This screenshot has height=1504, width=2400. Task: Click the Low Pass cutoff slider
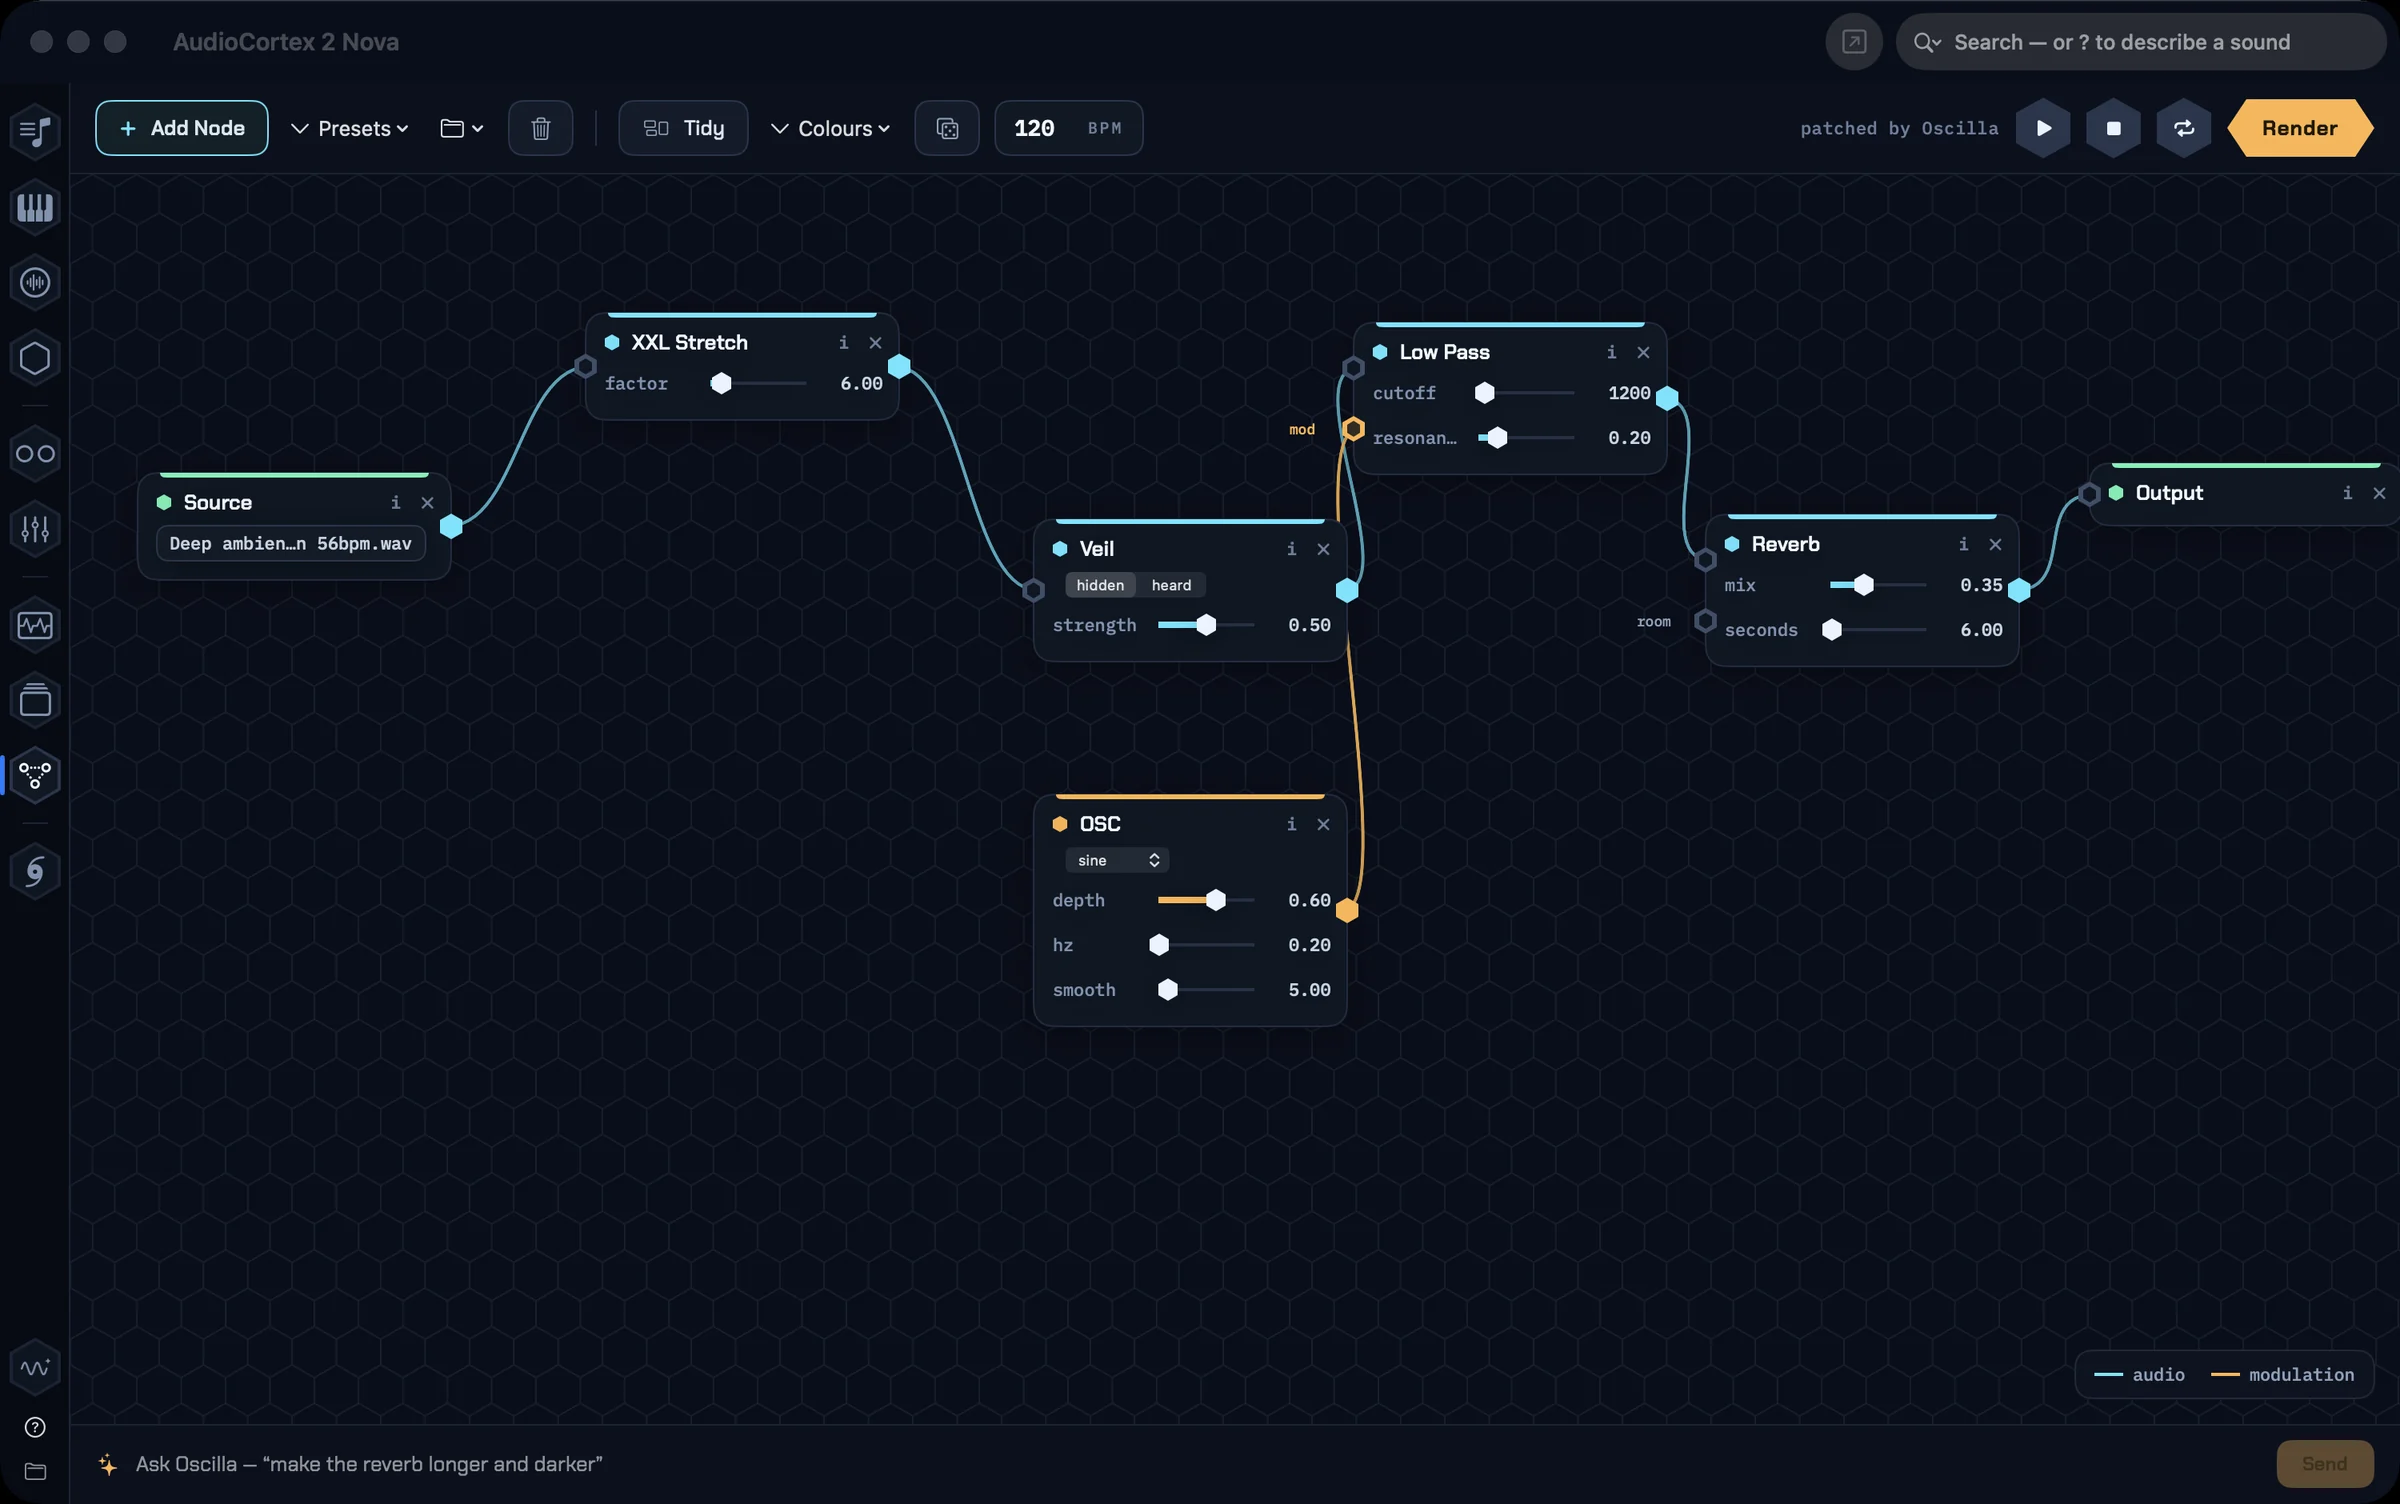click(x=1526, y=393)
